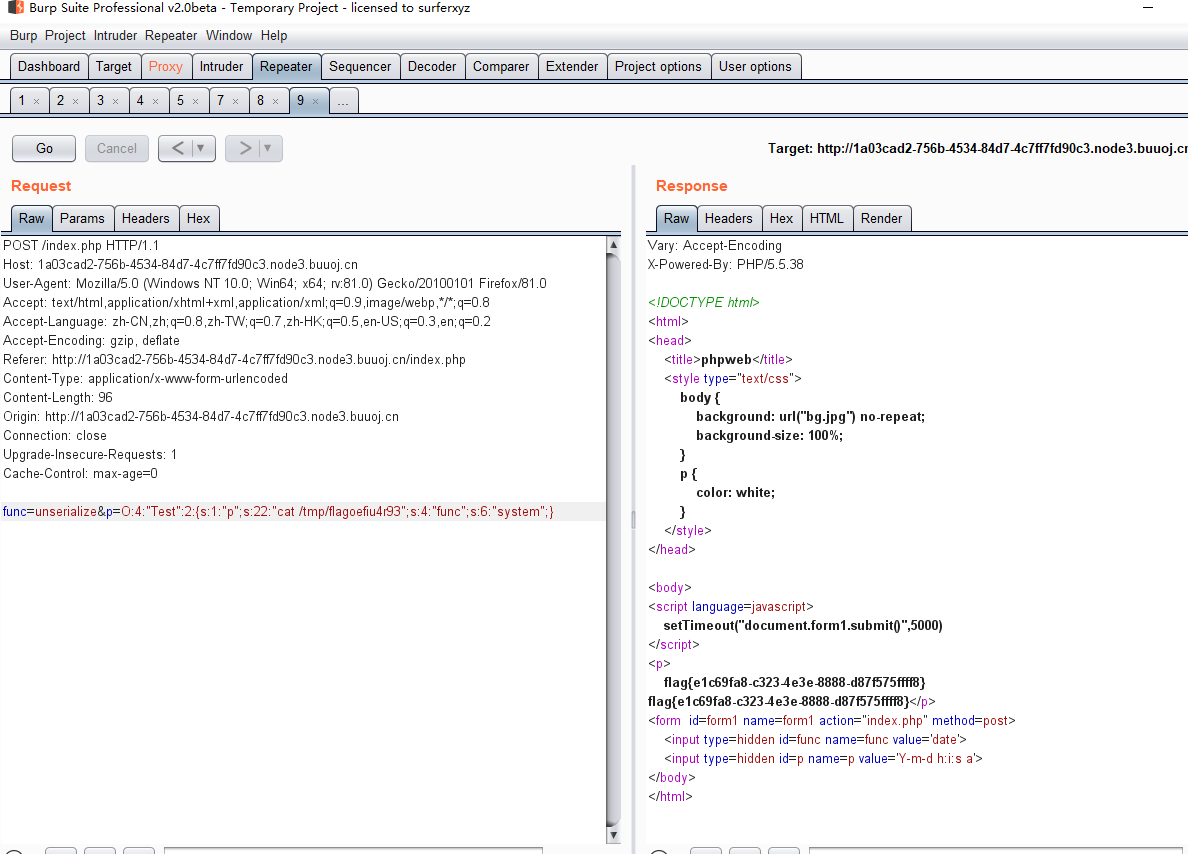Select the Params tab in Request panel

click(82, 218)
